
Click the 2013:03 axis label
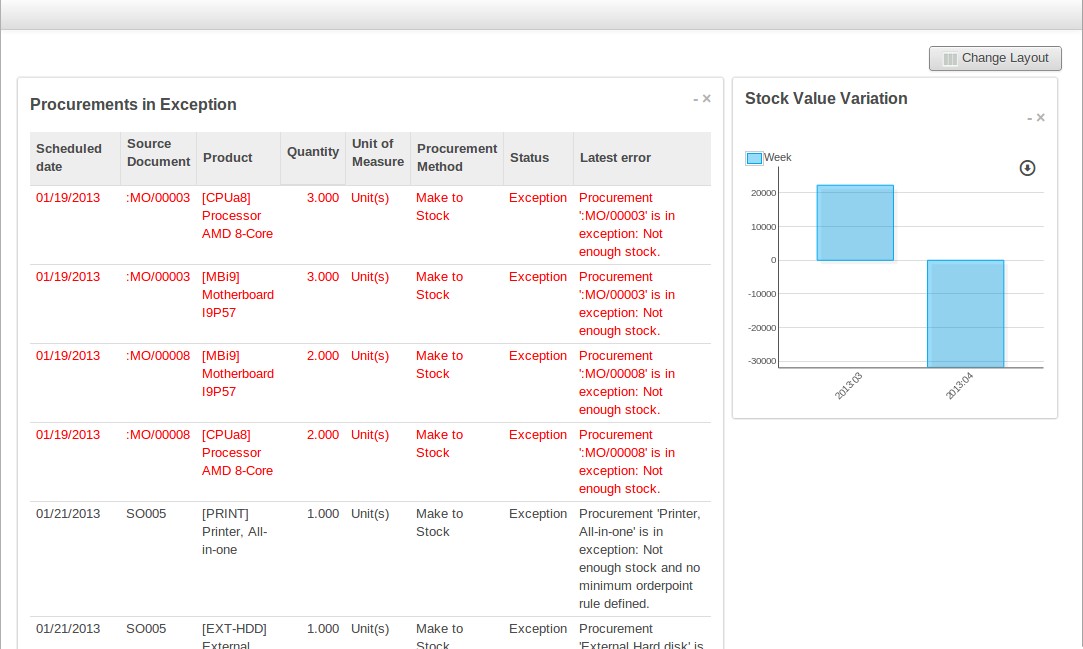[848, 385]
